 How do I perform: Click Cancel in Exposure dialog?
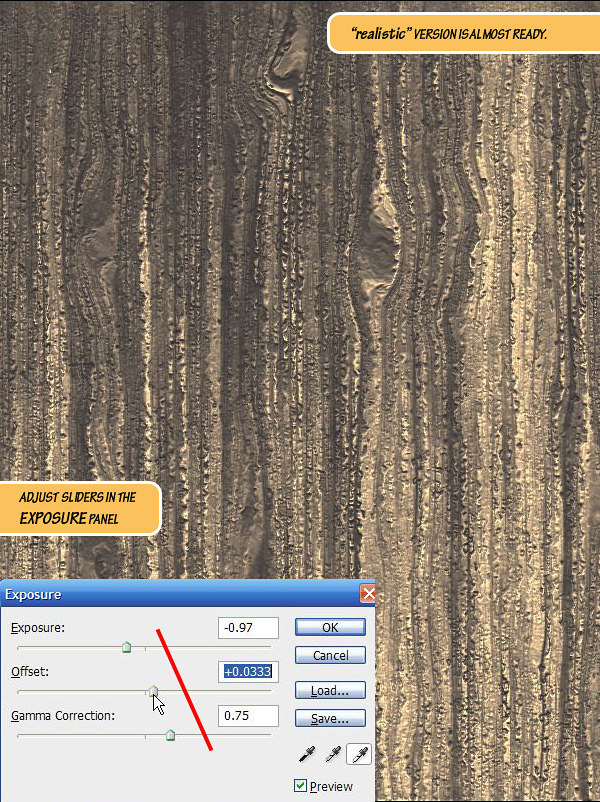coord(330,655)
